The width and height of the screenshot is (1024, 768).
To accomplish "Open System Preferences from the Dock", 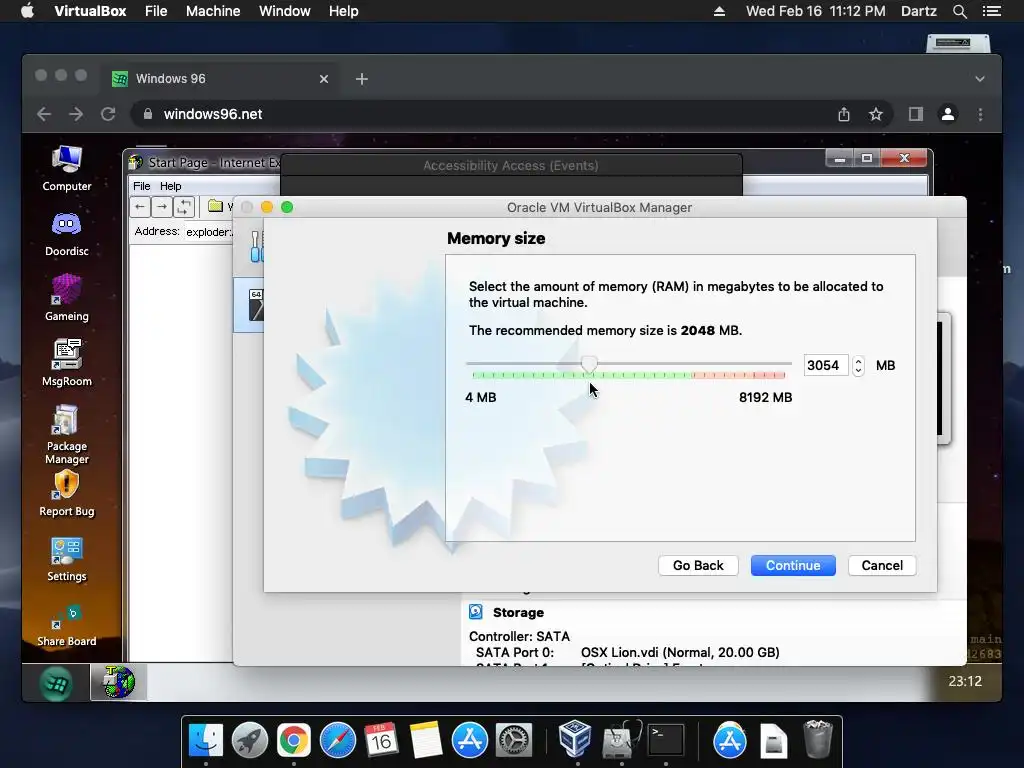I will [514, 740].
